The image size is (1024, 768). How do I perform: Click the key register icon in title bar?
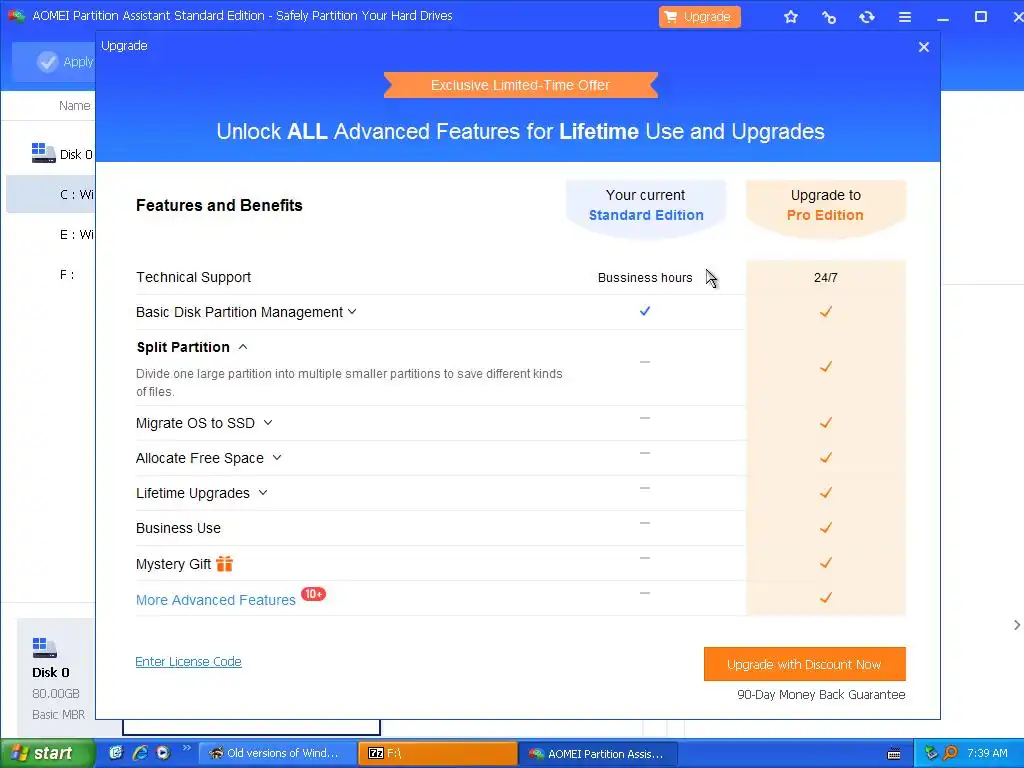click(x=829, y=17)
